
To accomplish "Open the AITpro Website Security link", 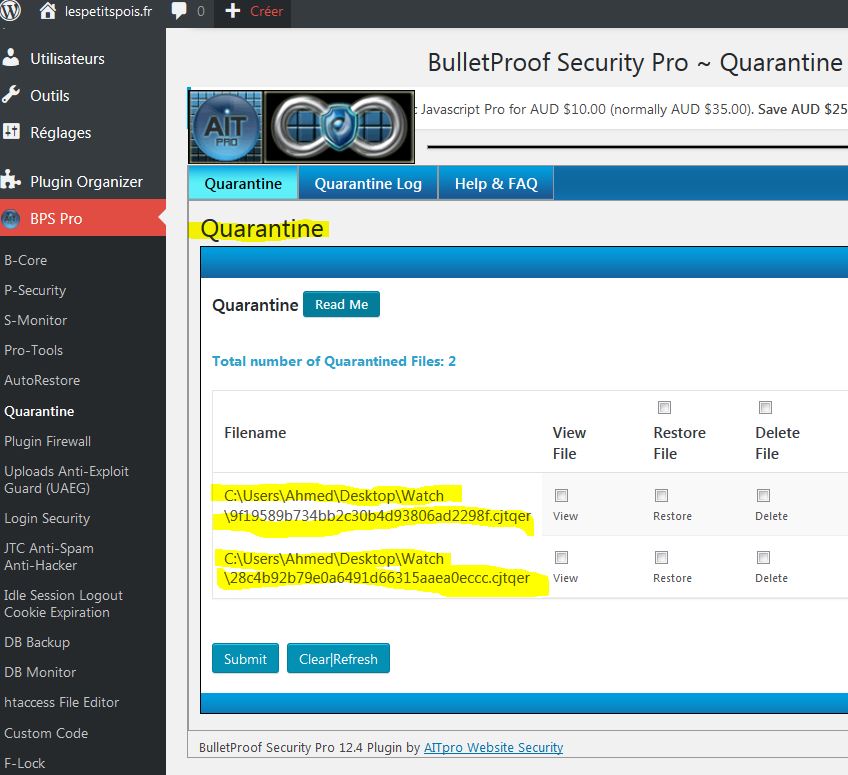I will (493, 747).
